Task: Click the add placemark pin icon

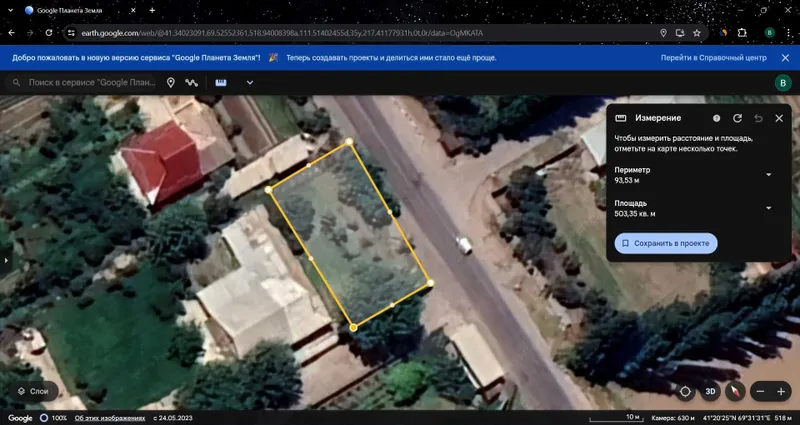Action: [171, 83]
